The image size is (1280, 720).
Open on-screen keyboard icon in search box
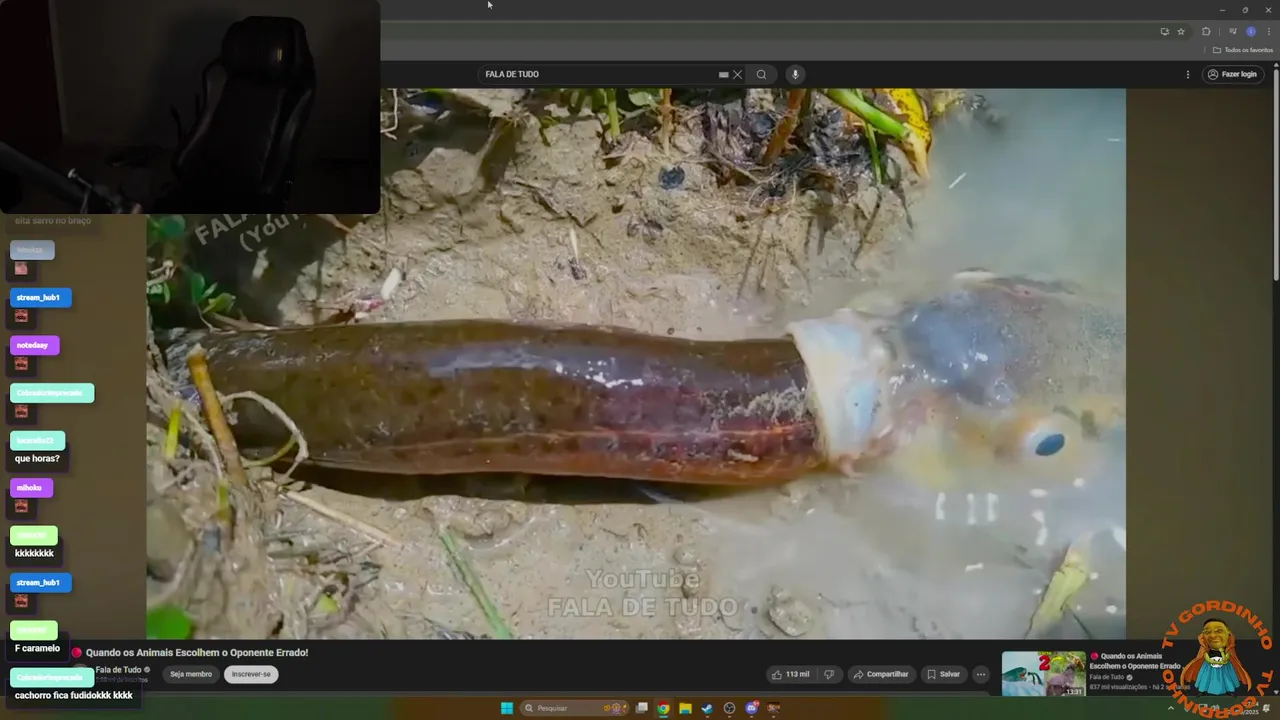pos(723,74)
